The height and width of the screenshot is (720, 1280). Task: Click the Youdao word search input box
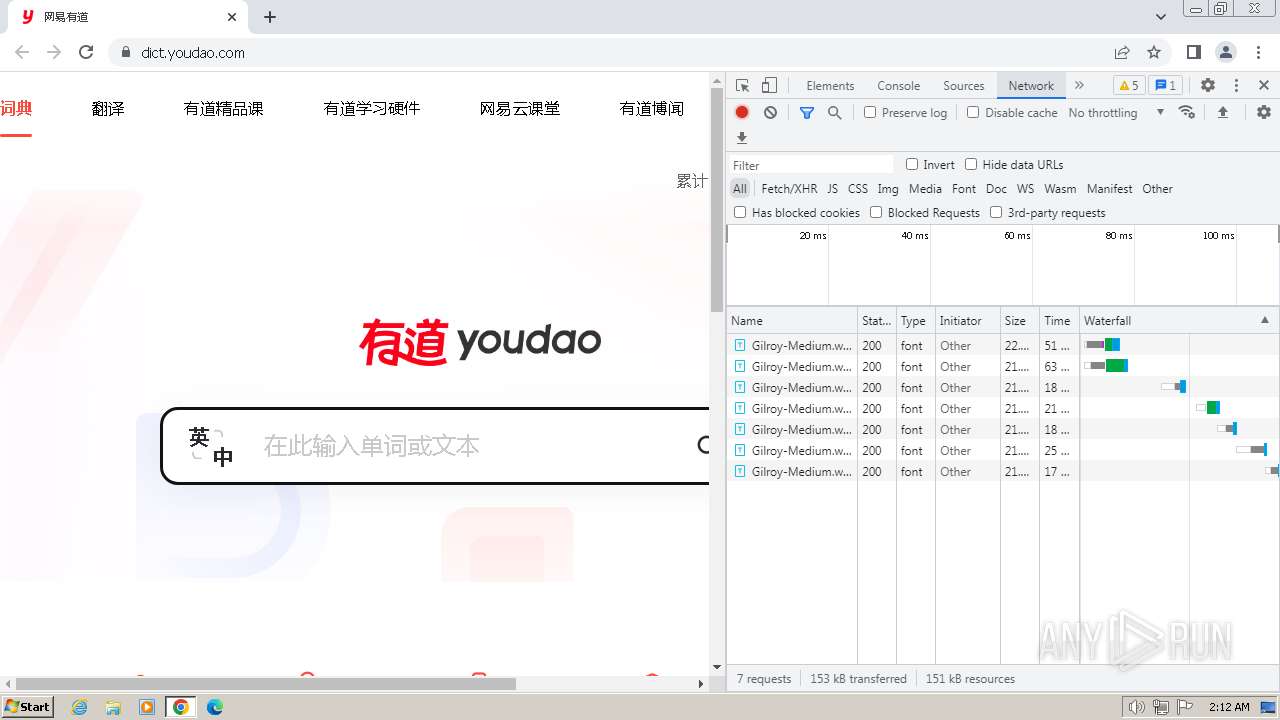click(436, 445)
